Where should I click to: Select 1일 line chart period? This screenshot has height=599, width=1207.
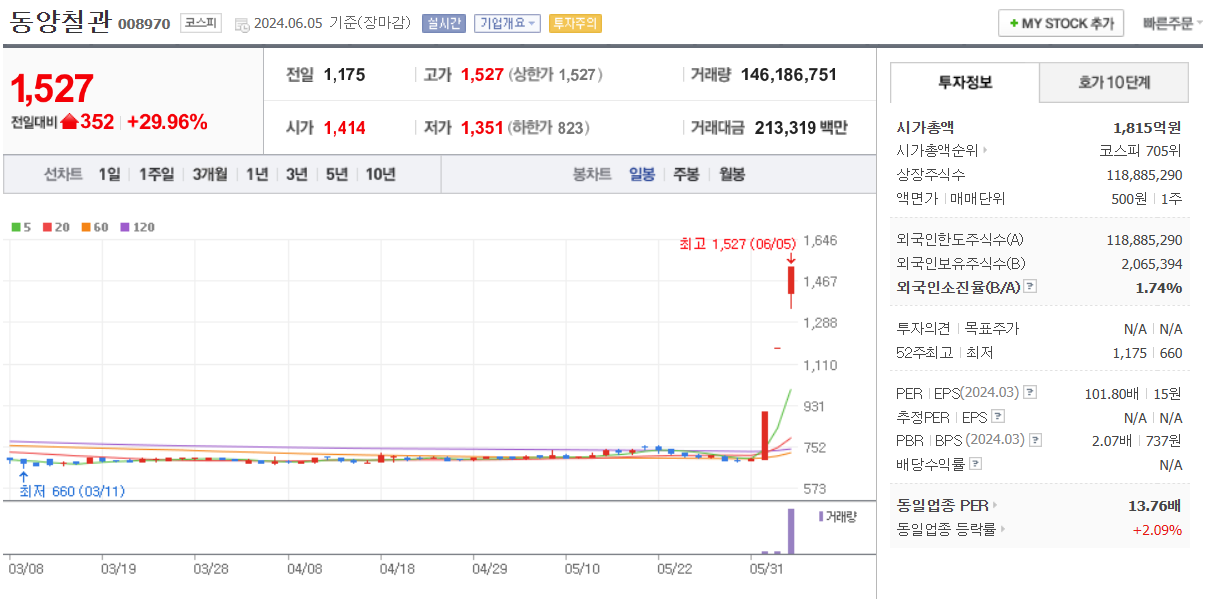pyautogui.click(x=109, y=174)
